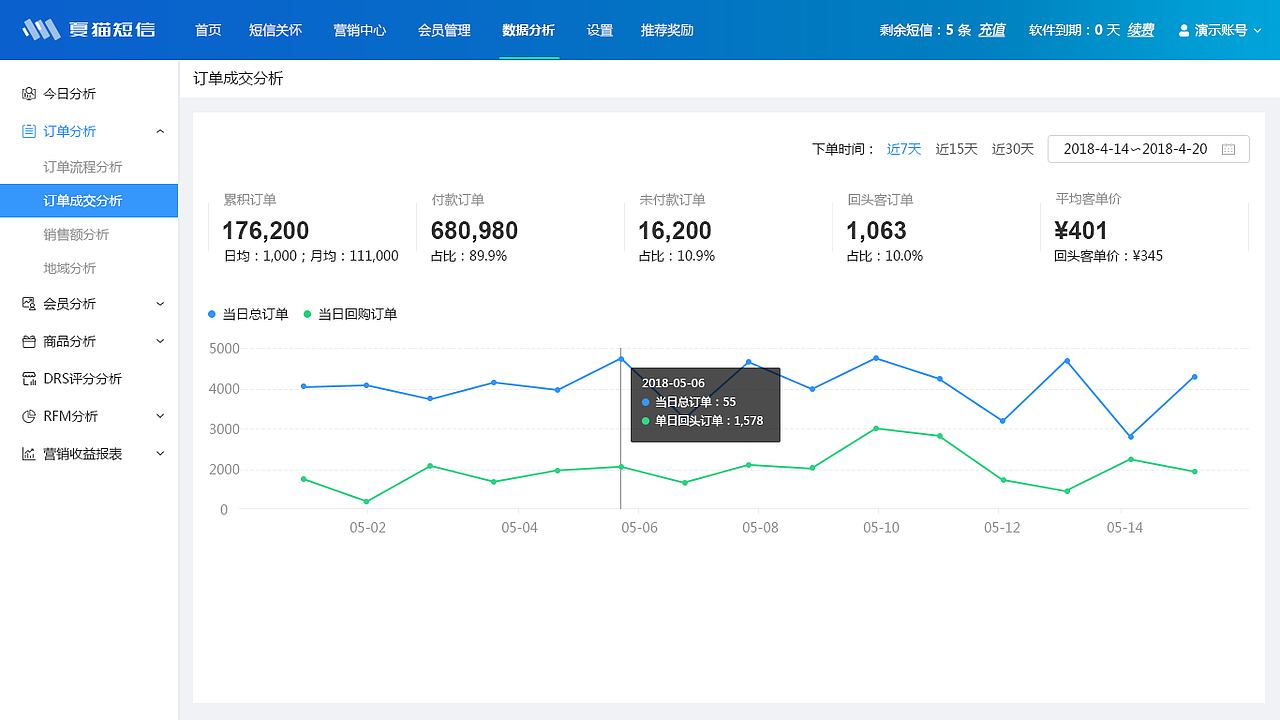Collapse the 订单分析 sidebar group
Image resolution: width=1280 pixels, height=720 pixels.
[160, 131]
